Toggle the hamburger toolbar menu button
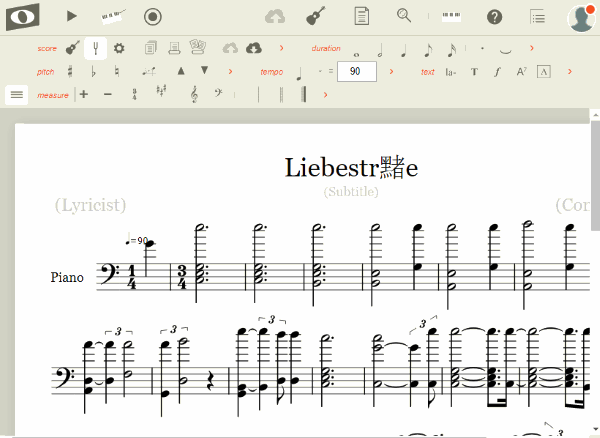This screenshot has height=438, width=600. [16, 94]
